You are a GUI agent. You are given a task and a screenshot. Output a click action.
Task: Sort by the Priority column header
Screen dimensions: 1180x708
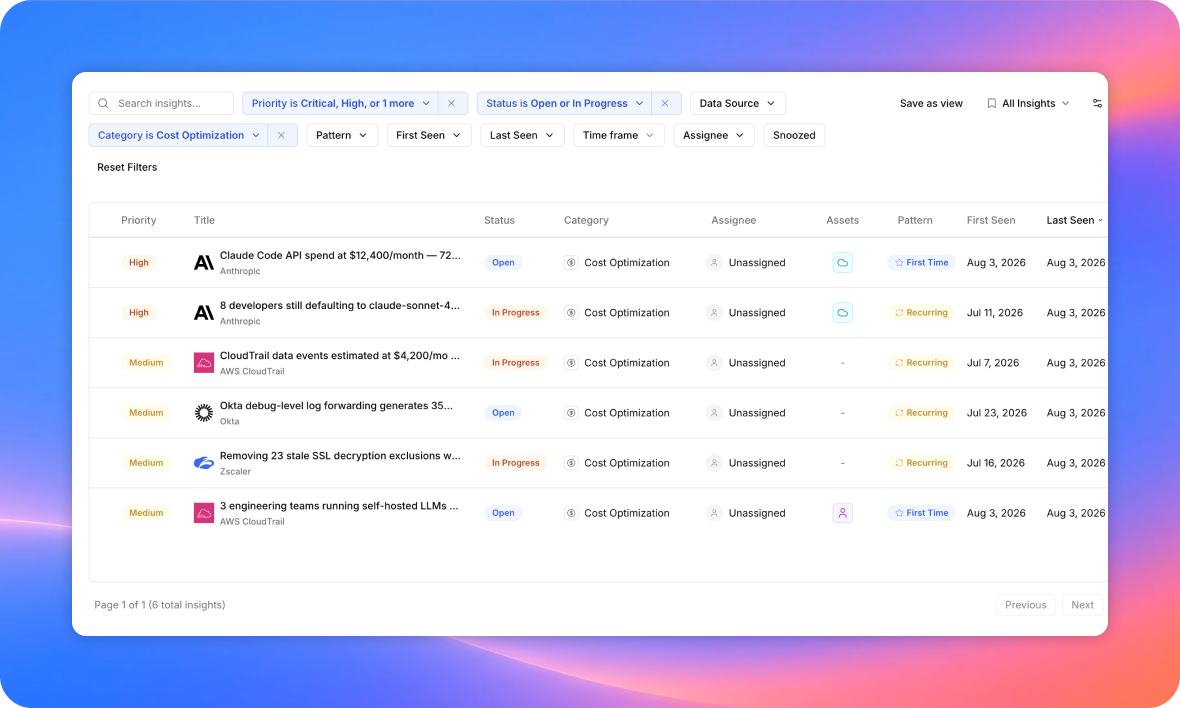[138, 220]
